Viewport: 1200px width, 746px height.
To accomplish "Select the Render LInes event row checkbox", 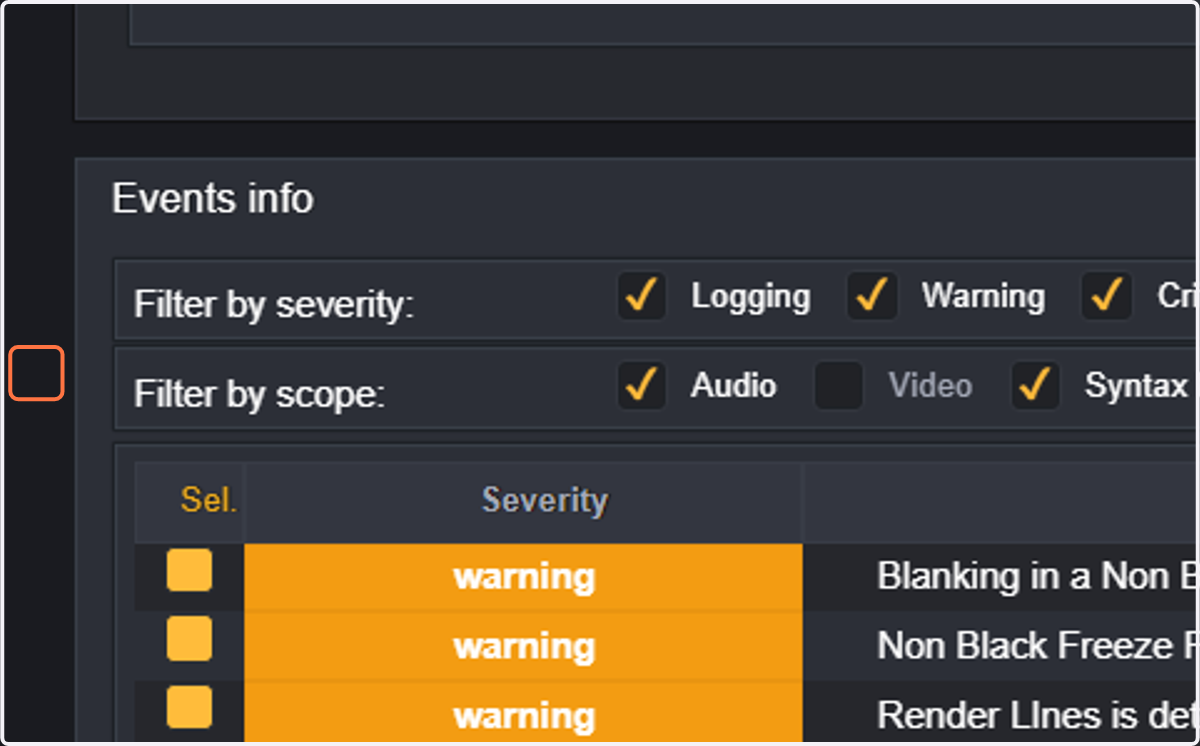I will [189, 707].
